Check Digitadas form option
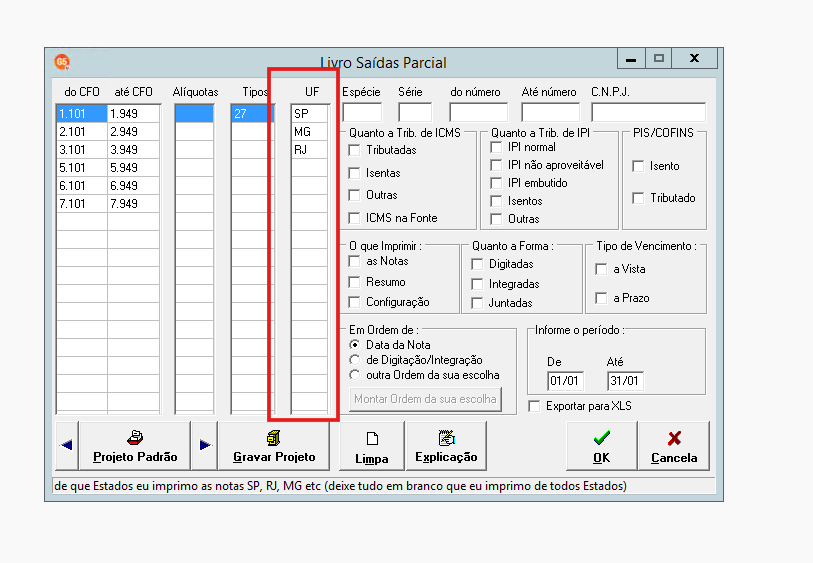Image resolution: width=813 pixels, height=563 pixels. (x=478, y=264)
